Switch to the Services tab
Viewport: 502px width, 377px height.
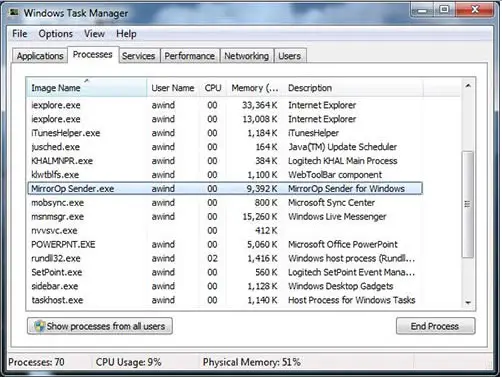(138, 56)
